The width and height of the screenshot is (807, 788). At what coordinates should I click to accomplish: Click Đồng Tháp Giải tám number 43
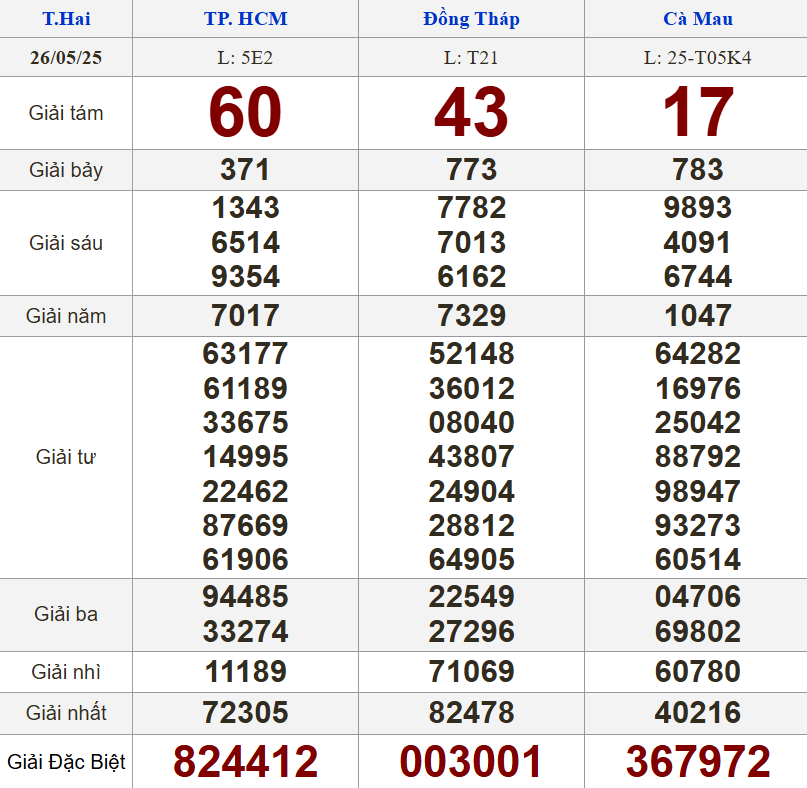pyautogui.click(x=471, y=113)
